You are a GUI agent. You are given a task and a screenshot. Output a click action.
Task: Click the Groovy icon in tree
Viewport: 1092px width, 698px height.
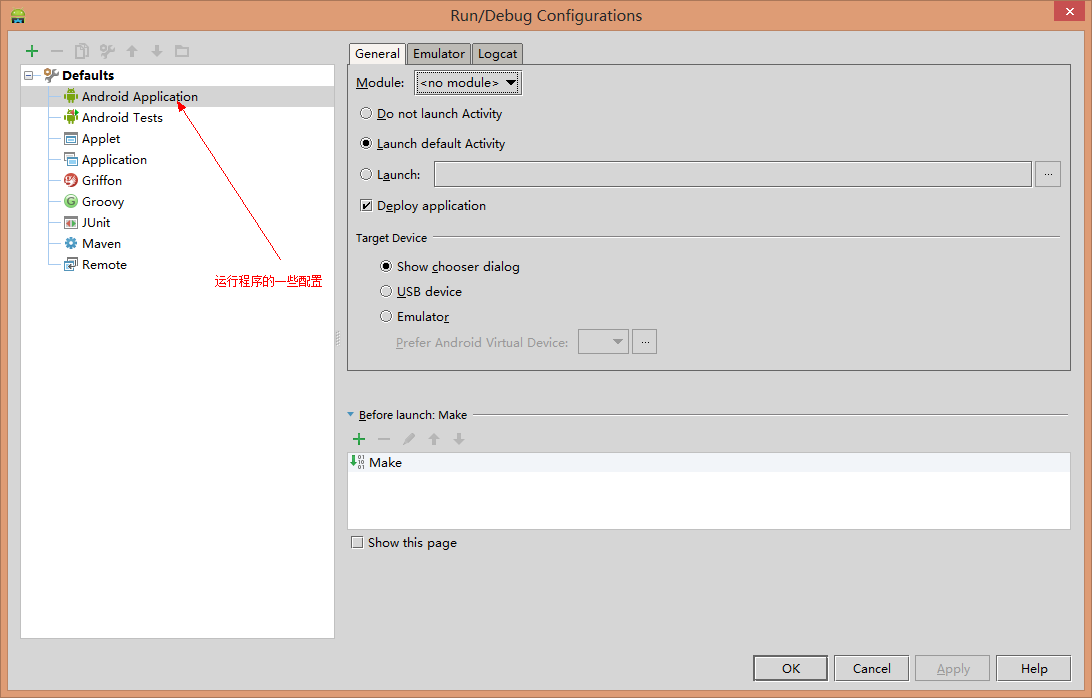71,201
